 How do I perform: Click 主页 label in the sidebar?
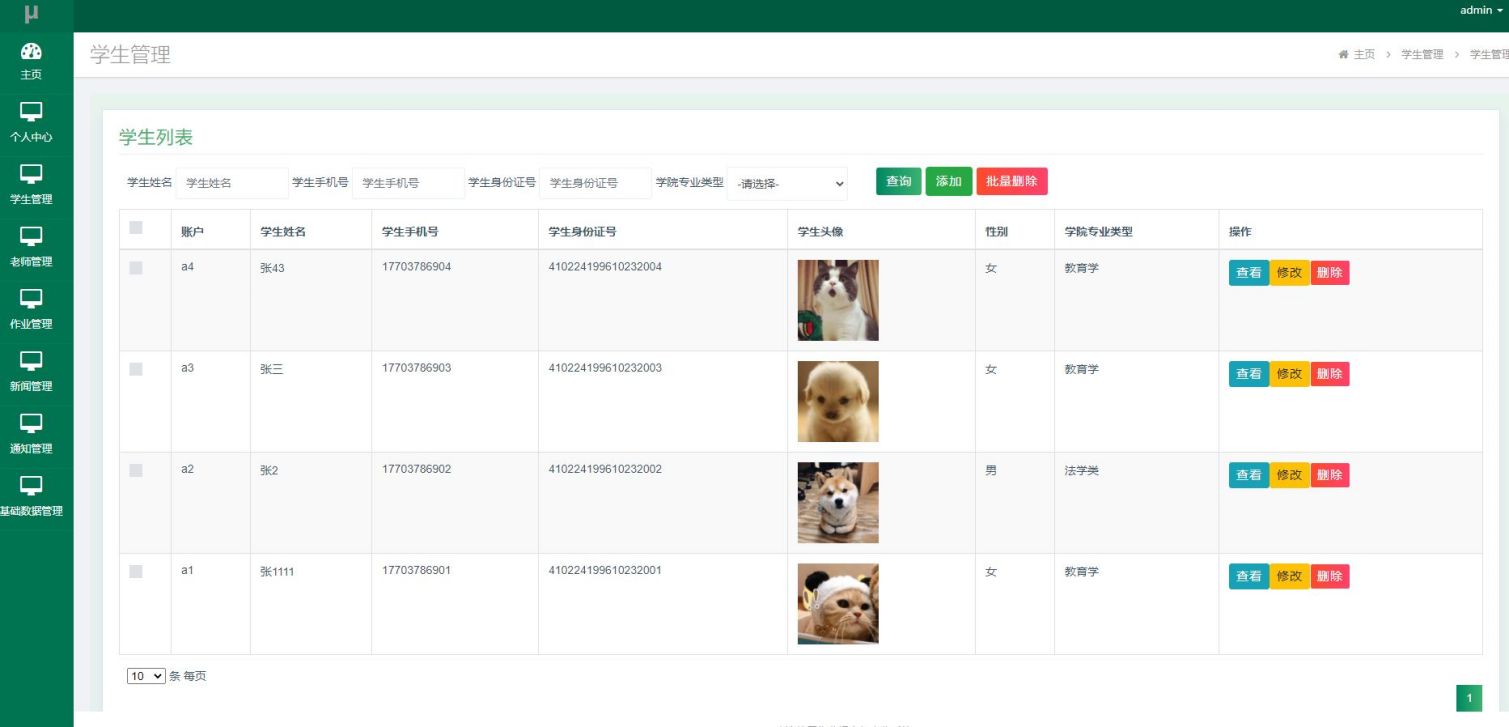(31, 75)
